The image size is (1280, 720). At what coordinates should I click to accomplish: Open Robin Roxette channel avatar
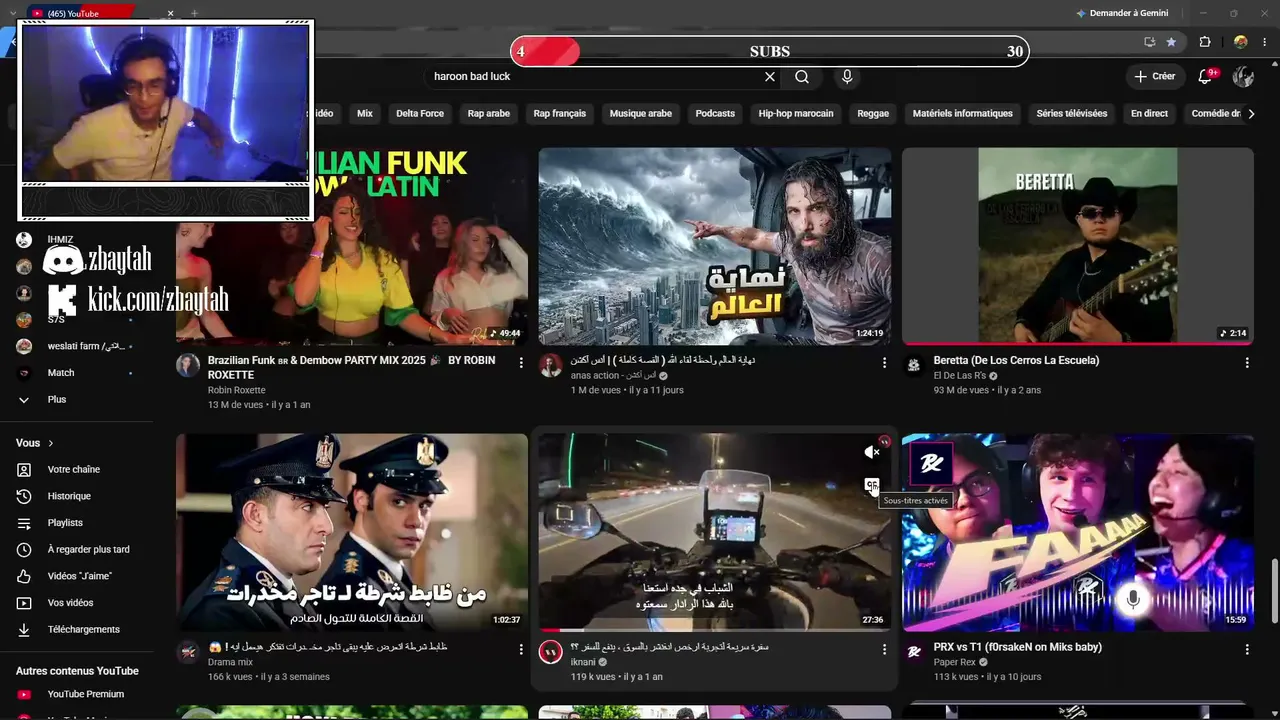pyautogui.click(x=188, y=365)
